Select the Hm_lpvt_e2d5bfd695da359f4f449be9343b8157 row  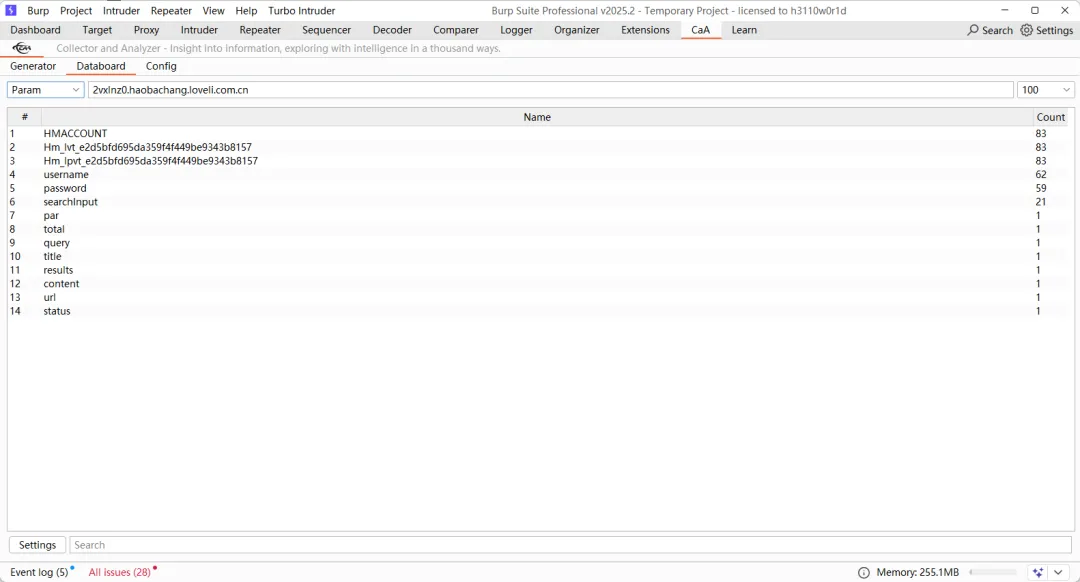click(x=538, y=161)
